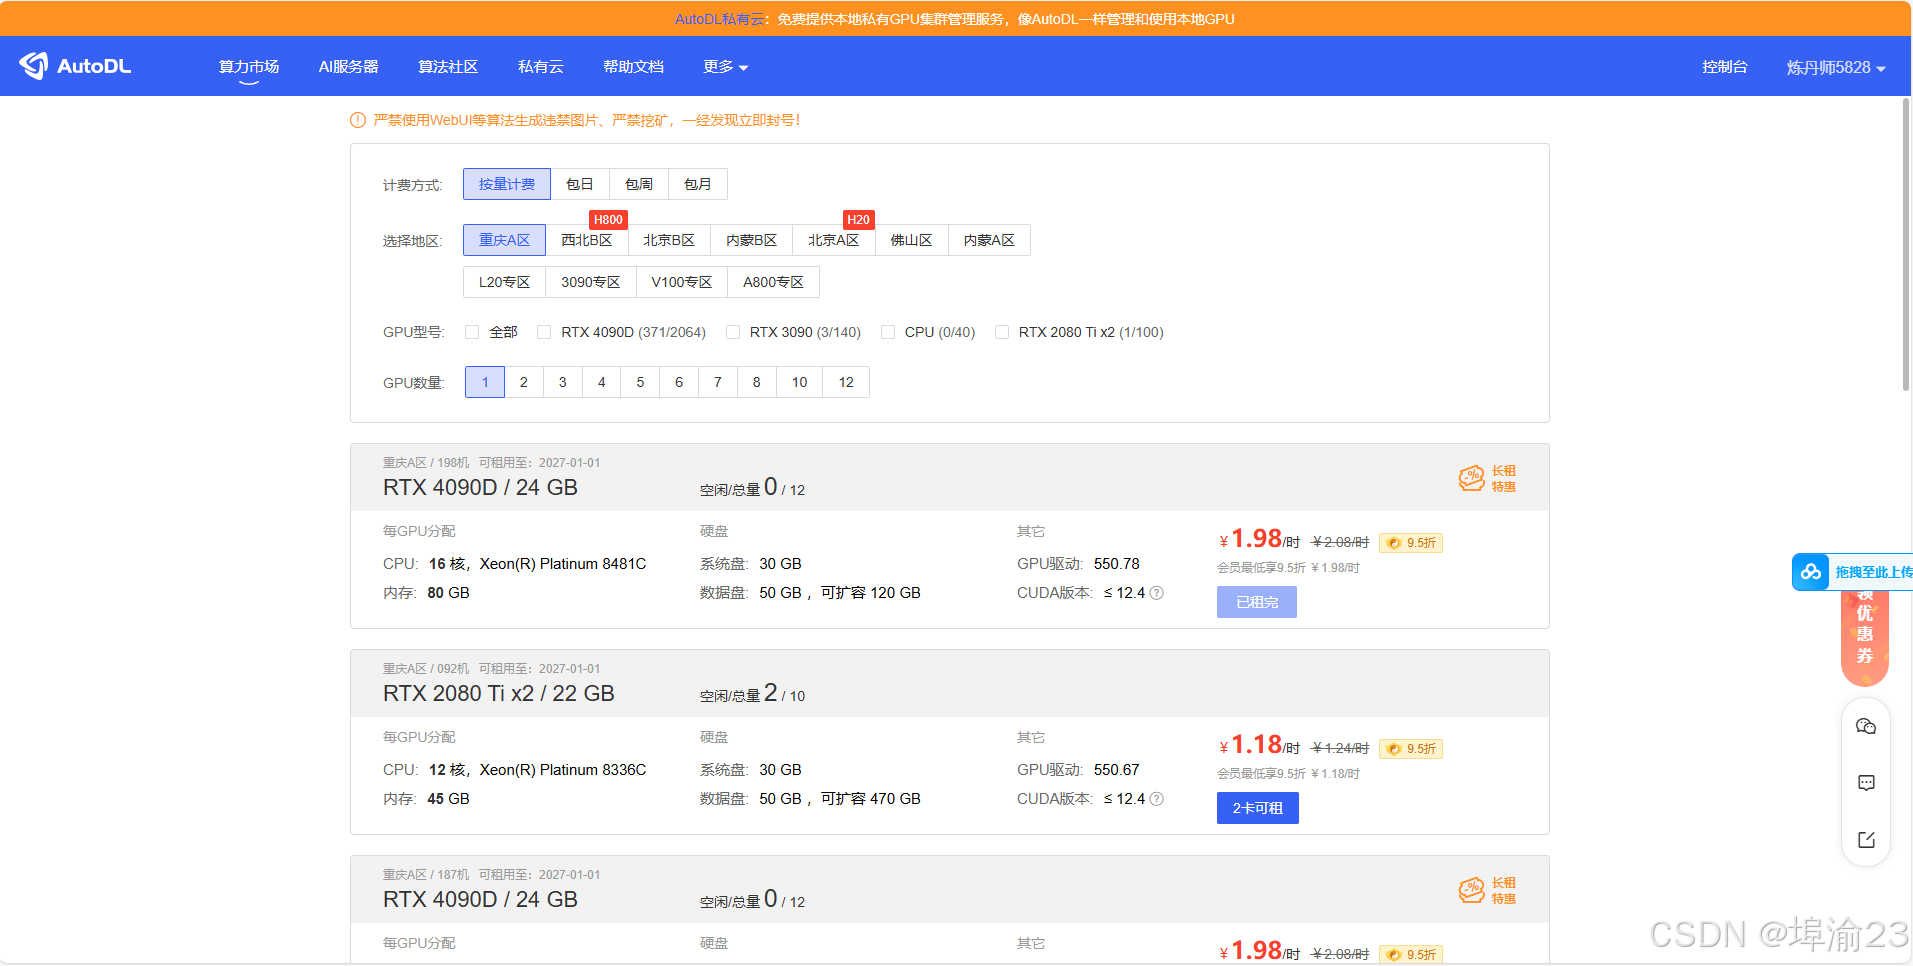1913x966 pixels.
Task: Click 重庆A区 / 198机 card title RTX 4090D
Action: (x=481, y=488)
